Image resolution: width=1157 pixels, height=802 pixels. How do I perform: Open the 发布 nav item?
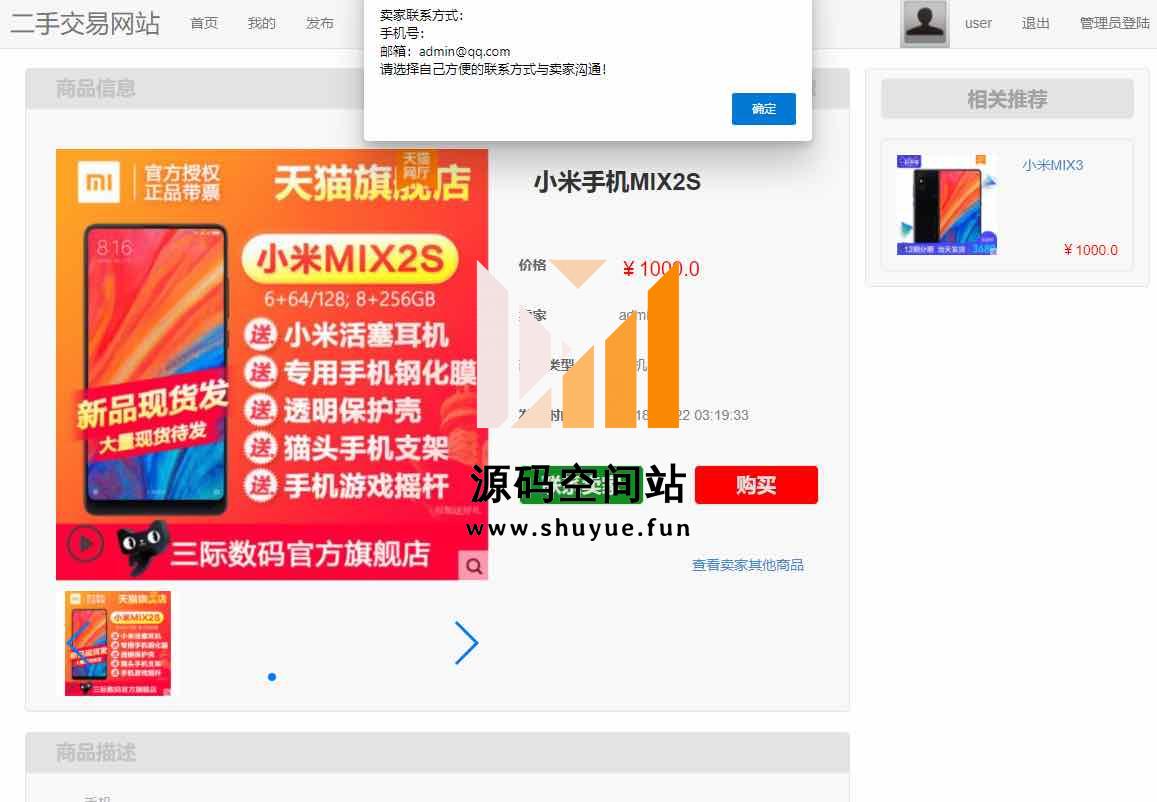320,24
